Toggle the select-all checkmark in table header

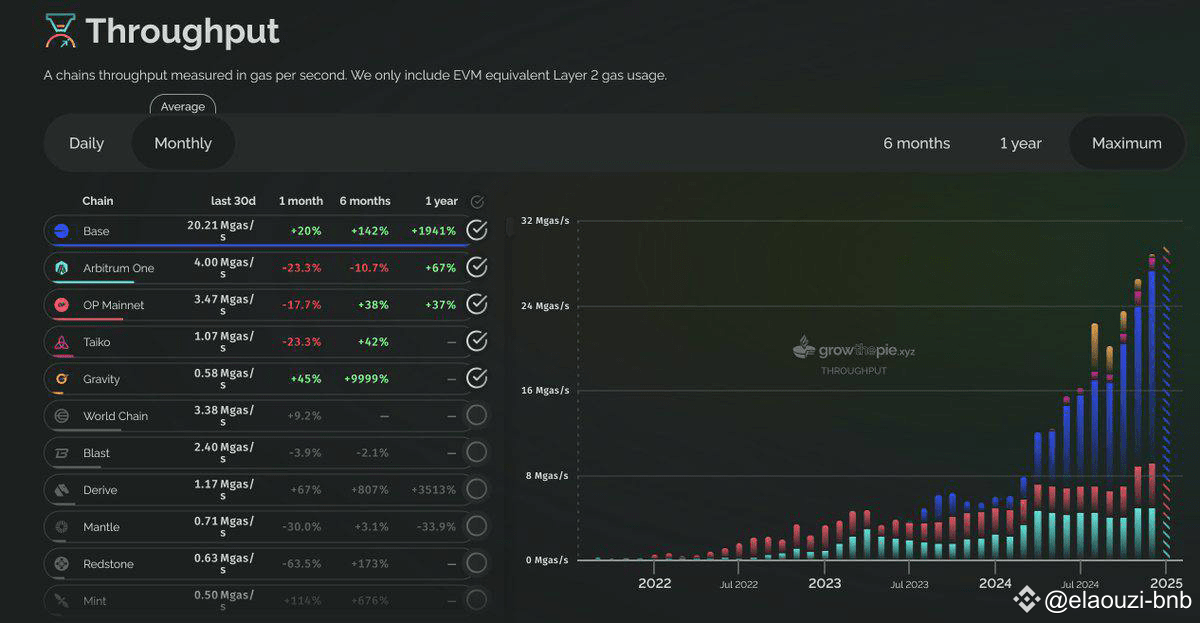pos(477,202)
